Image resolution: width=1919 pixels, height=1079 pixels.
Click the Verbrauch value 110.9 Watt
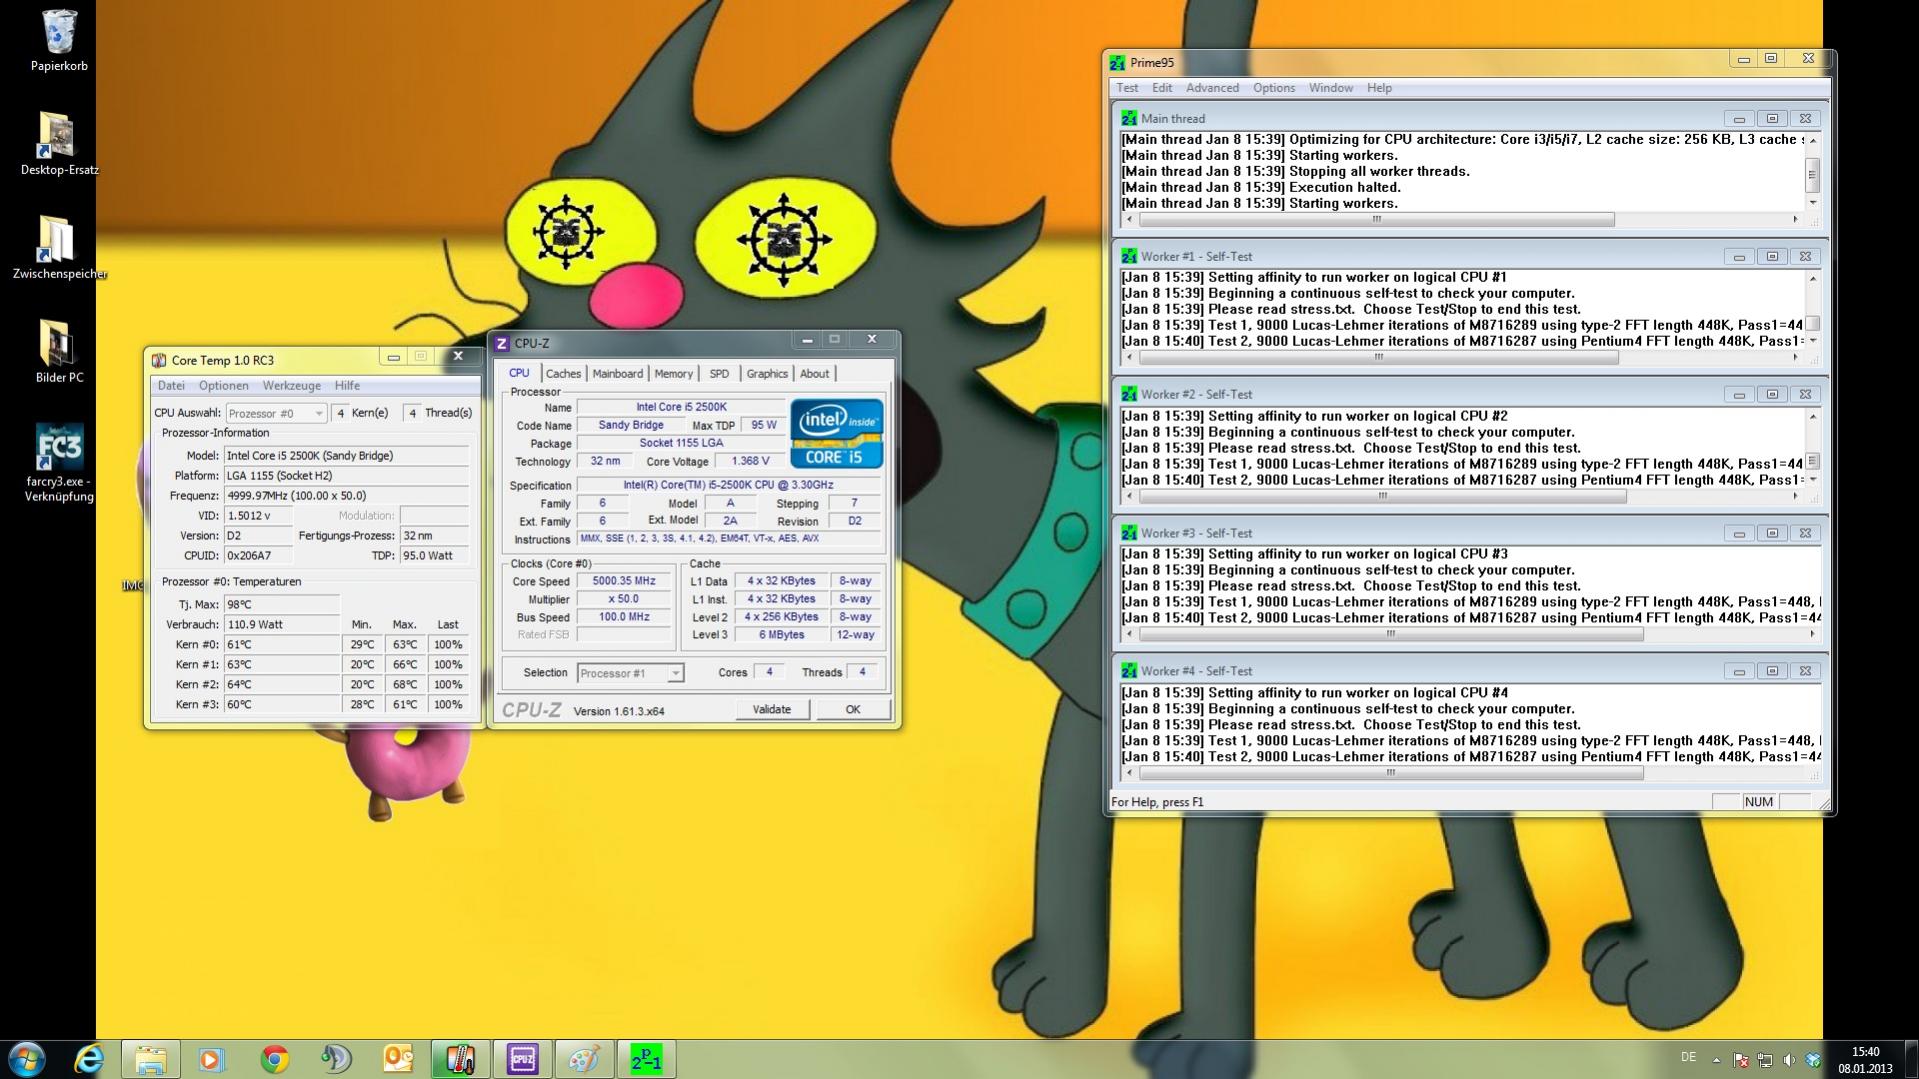282,625
